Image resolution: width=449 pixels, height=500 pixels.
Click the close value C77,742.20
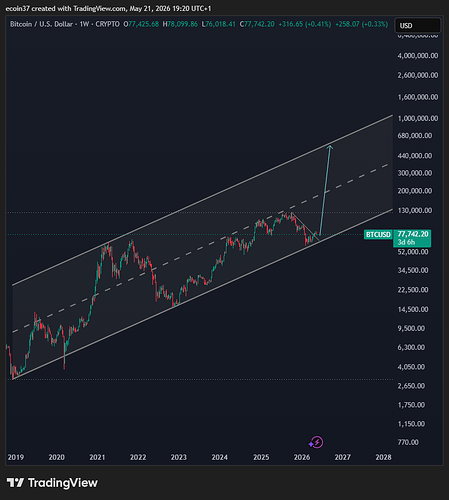(x=257, y=24)
